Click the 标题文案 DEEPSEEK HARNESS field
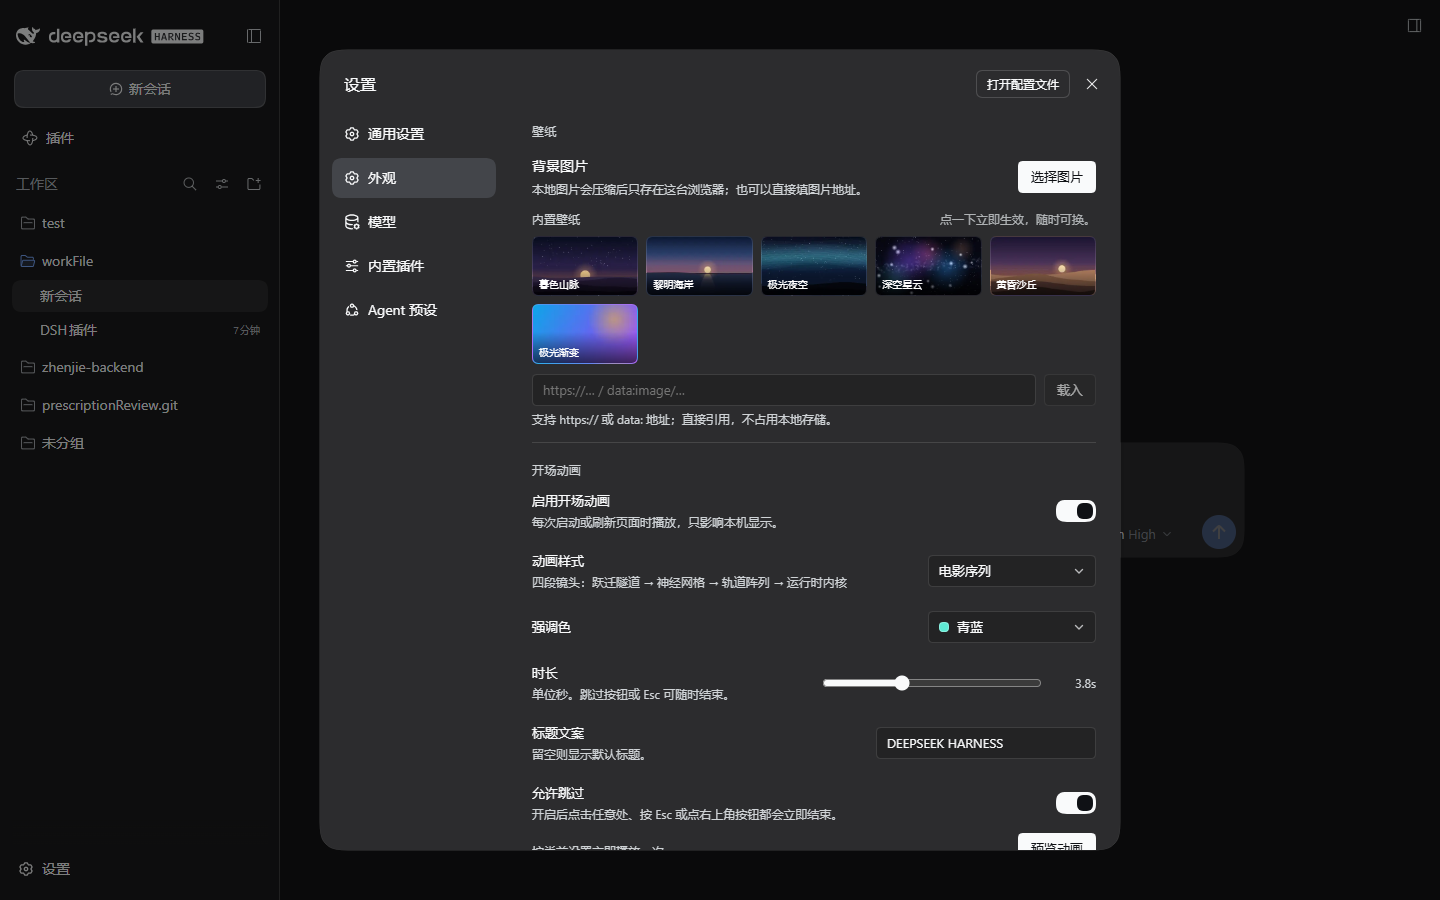Image resolution: width=1440 pixels, height=900 pixels. point(986,743)
